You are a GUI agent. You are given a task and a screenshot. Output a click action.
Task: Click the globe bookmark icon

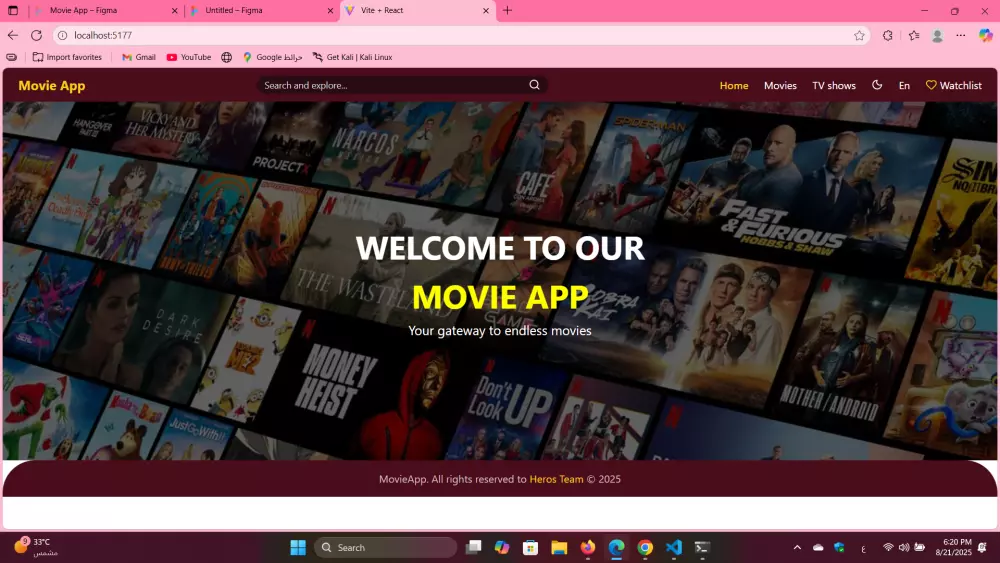pyautogui.click(x=226, y=57)
